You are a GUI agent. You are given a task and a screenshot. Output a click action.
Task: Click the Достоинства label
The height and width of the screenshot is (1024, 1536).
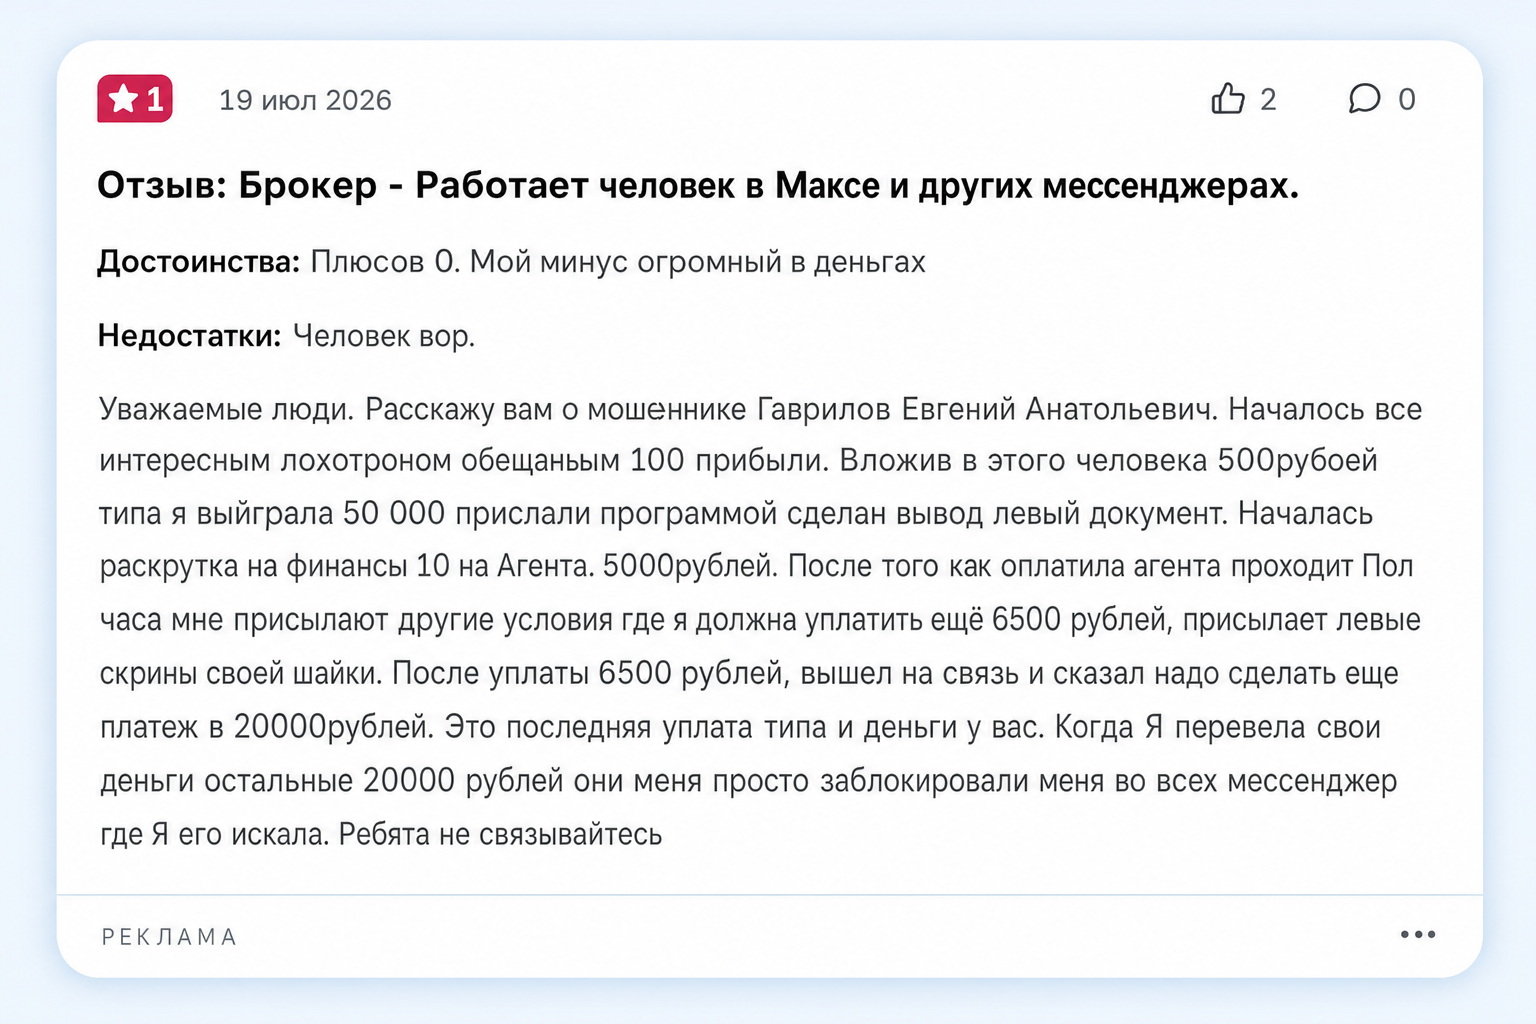198,262
